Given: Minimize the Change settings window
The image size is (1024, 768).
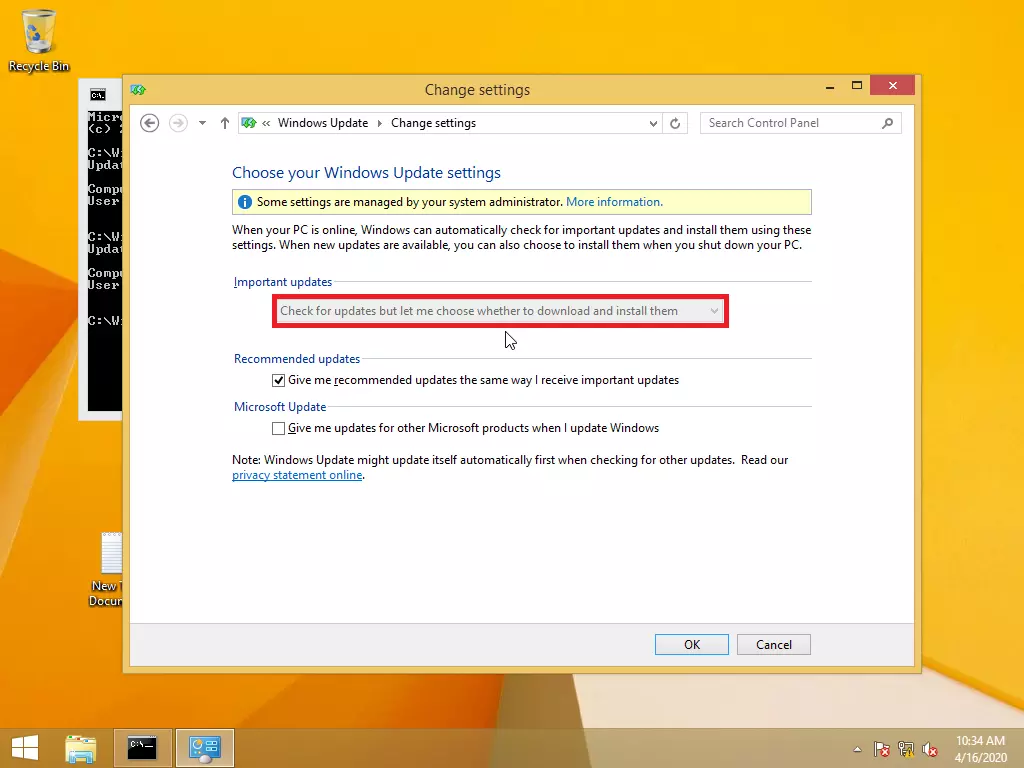Looking at the screenshot, I should 830,86.
